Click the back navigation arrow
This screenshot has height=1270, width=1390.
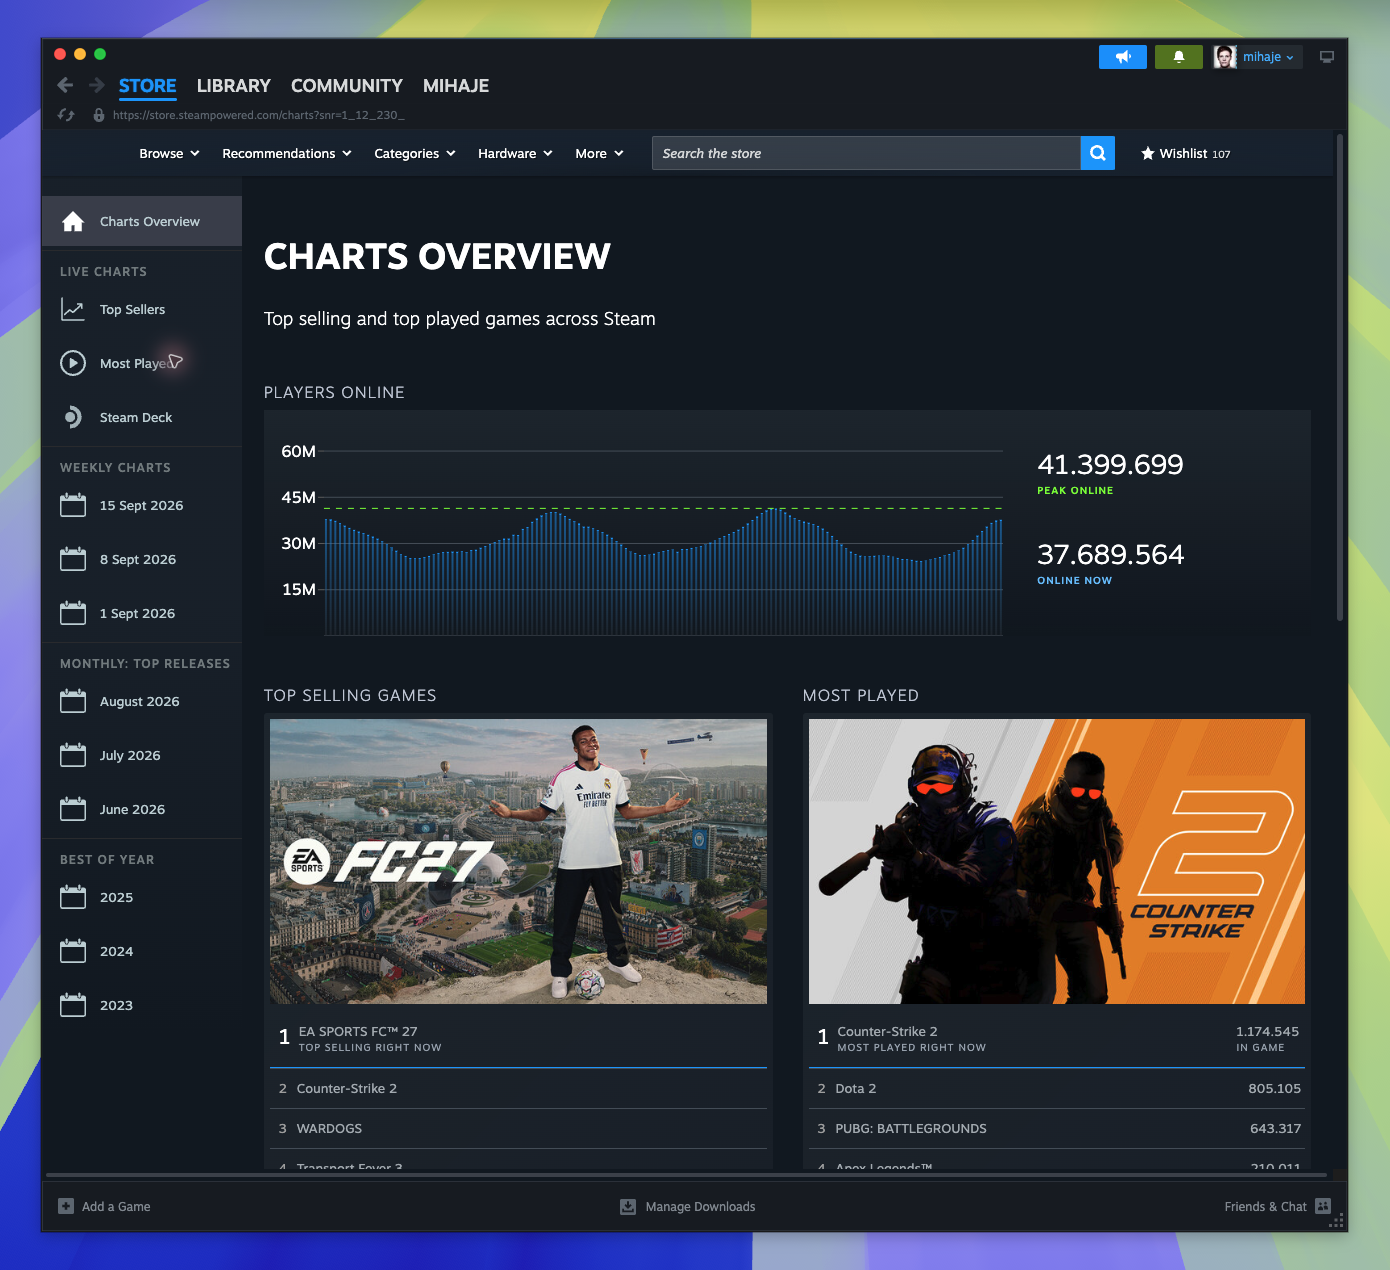[65, 85]
